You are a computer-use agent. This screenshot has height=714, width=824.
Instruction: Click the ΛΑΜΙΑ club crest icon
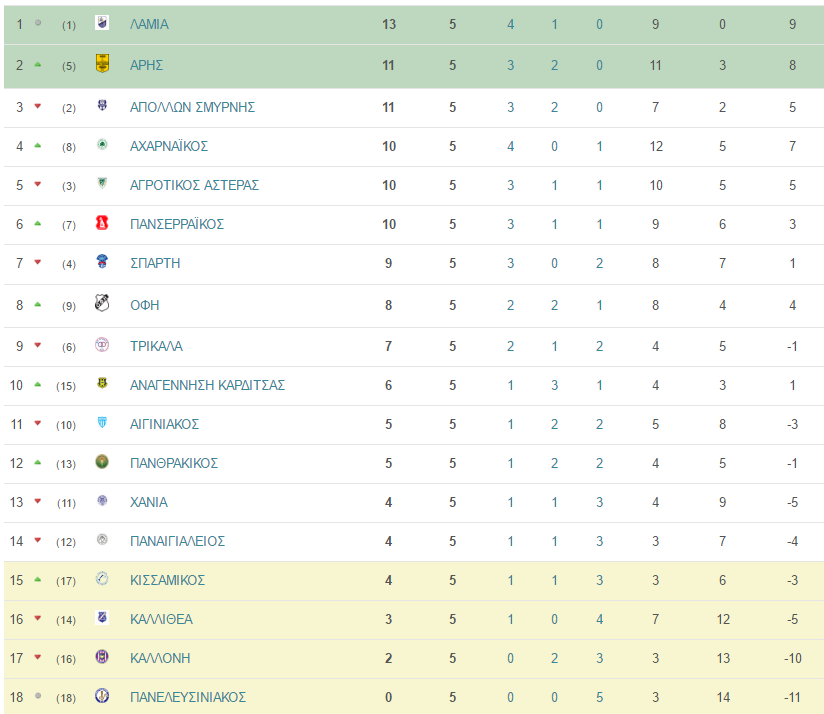click(x=102, y=23)
